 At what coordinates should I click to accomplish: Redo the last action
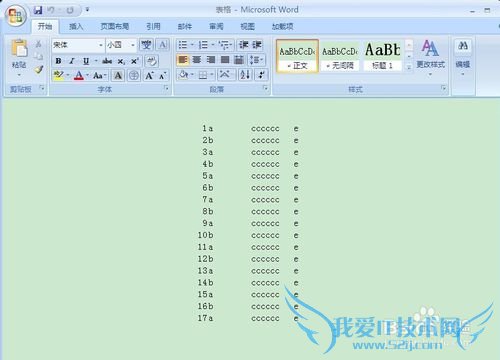[x=70, y=10]
